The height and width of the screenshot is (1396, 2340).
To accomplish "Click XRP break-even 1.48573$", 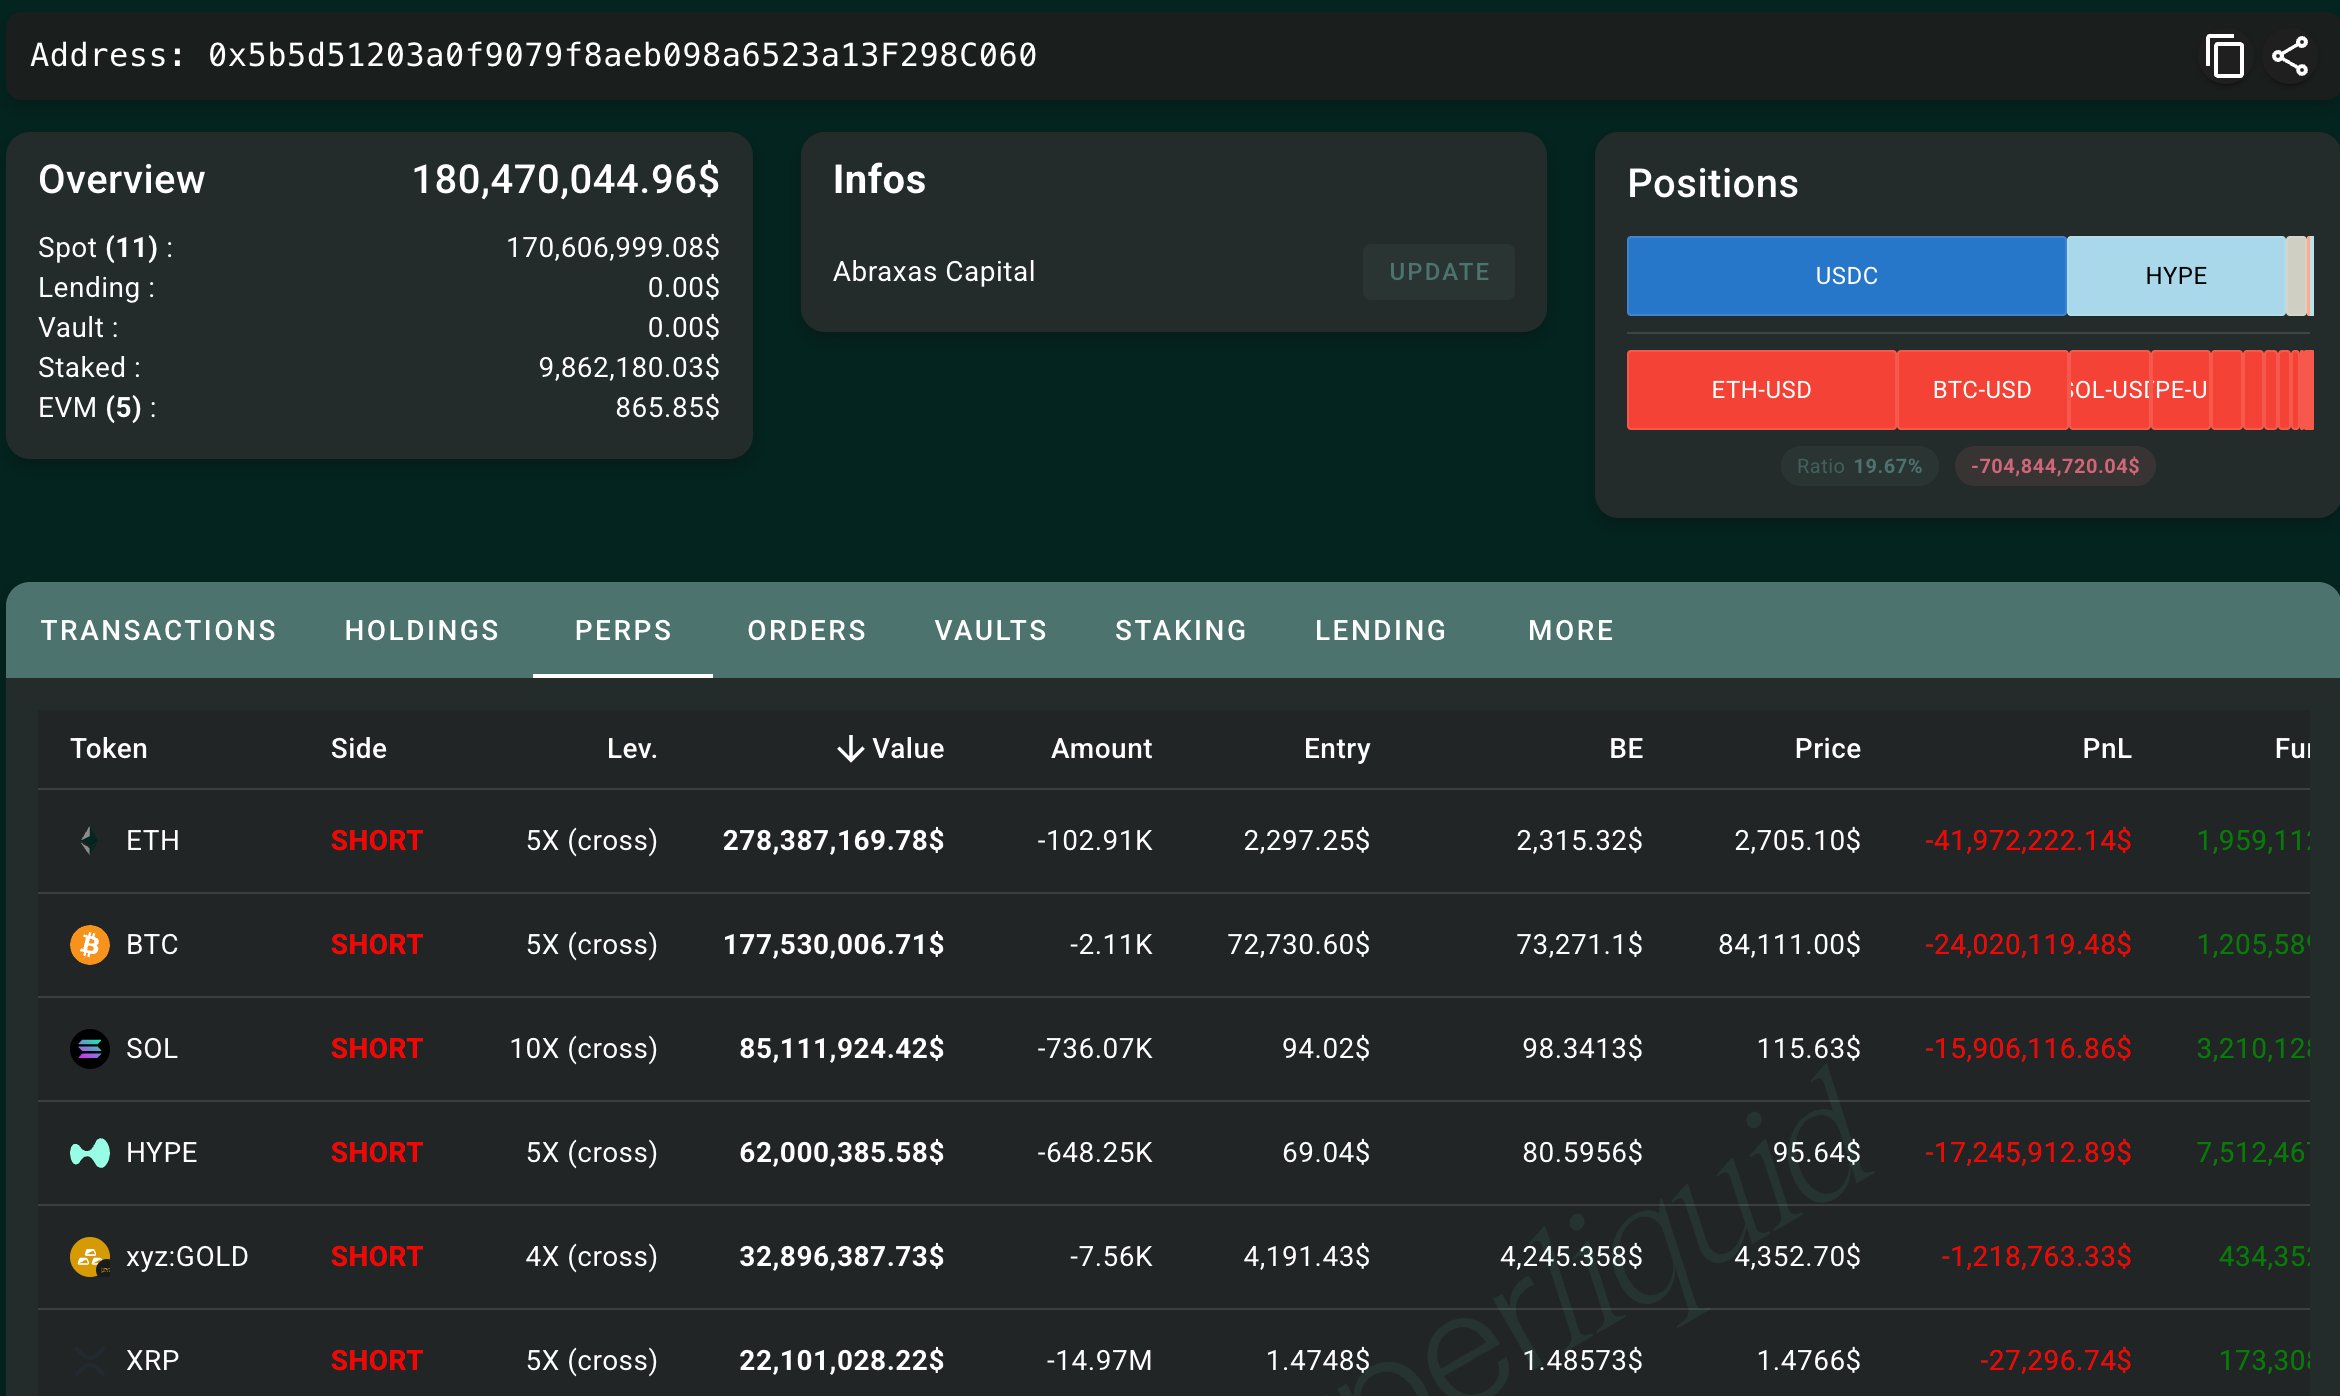I will (1583, 1361).
